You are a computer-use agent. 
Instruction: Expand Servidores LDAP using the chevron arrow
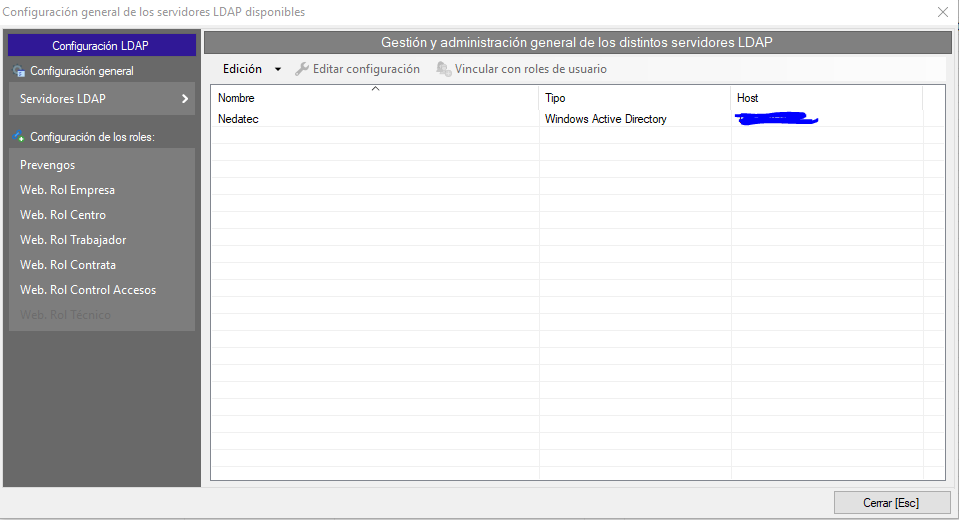(185, 99)
